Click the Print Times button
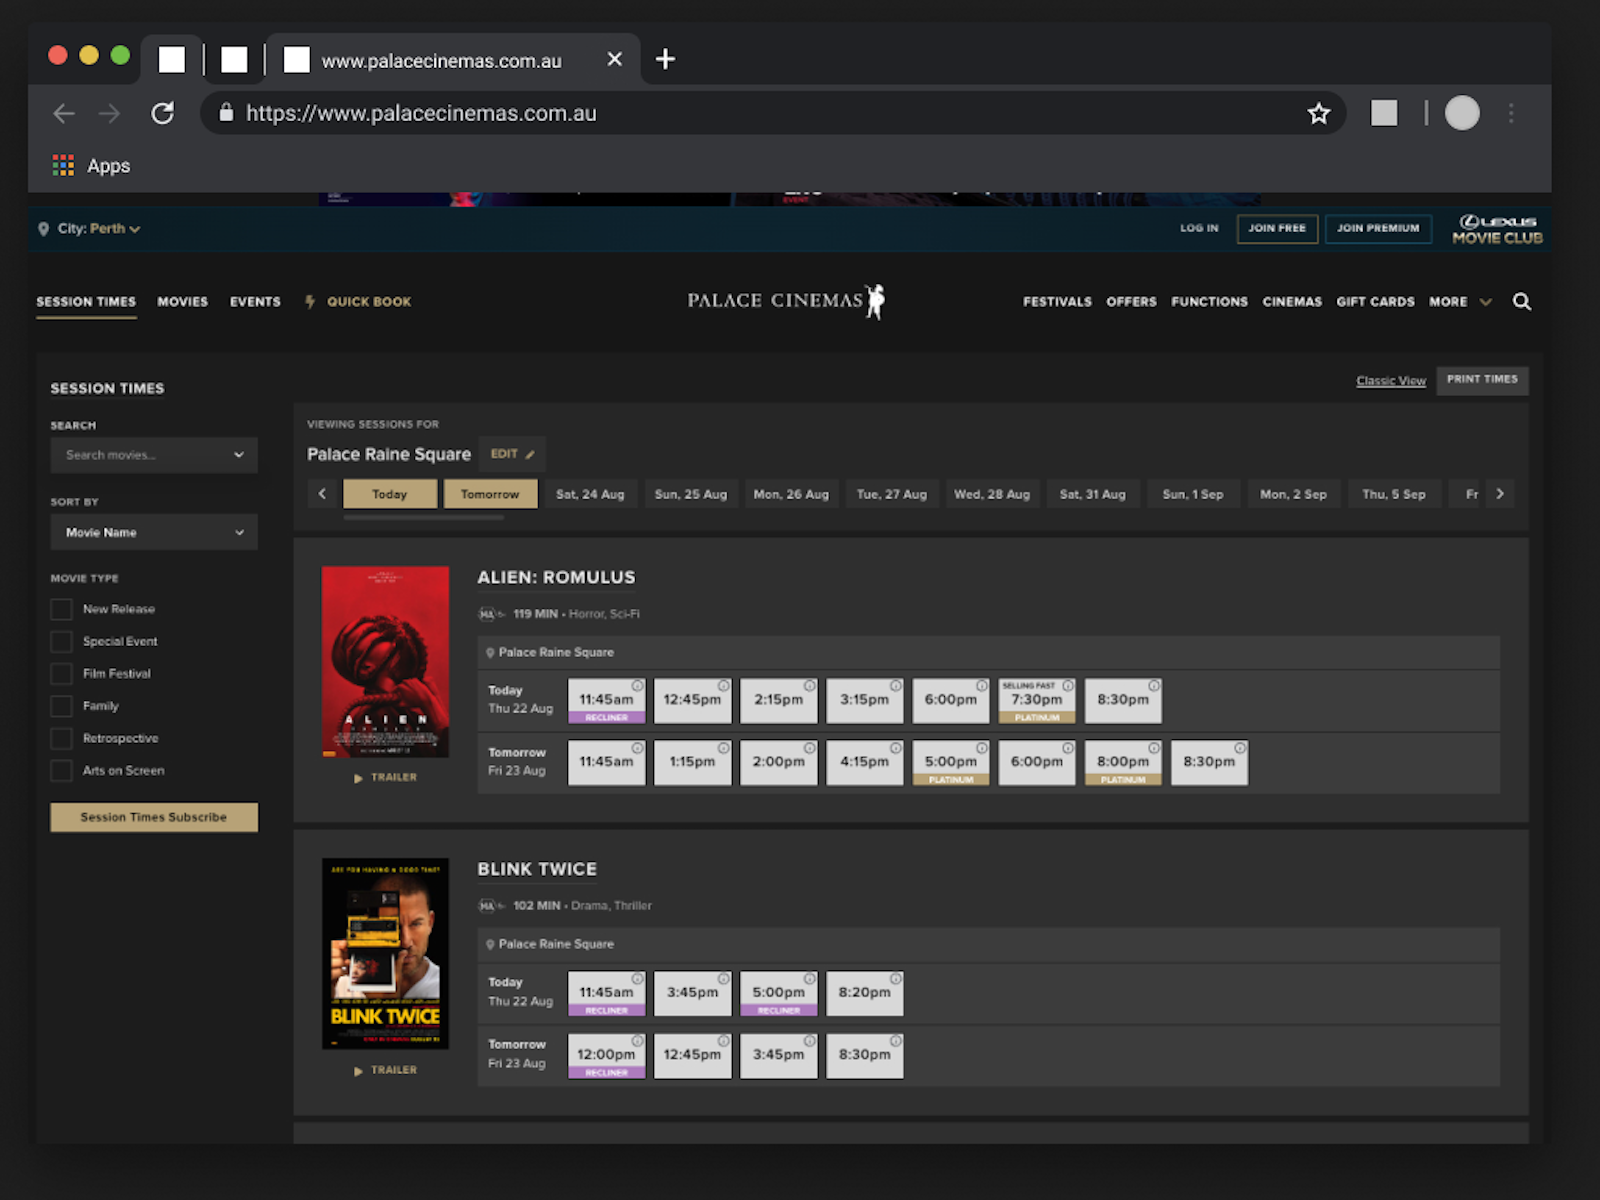Image resolution: width=1600 pixels, height=1200 pixels. (1482, 380)
